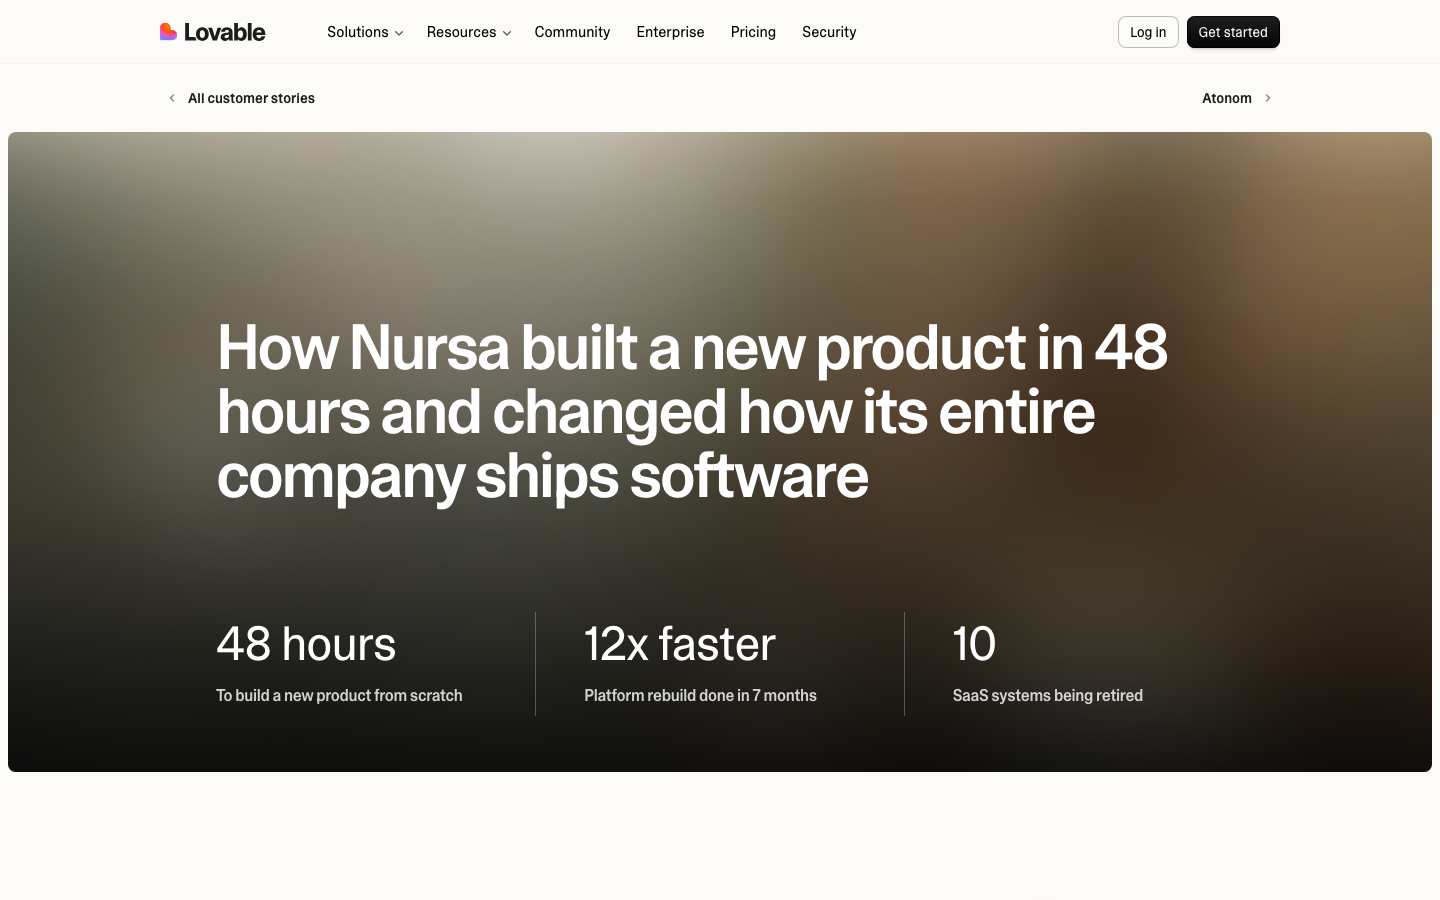Click the Get started button
1440x900 pixels.
(x=1233, y=32)
